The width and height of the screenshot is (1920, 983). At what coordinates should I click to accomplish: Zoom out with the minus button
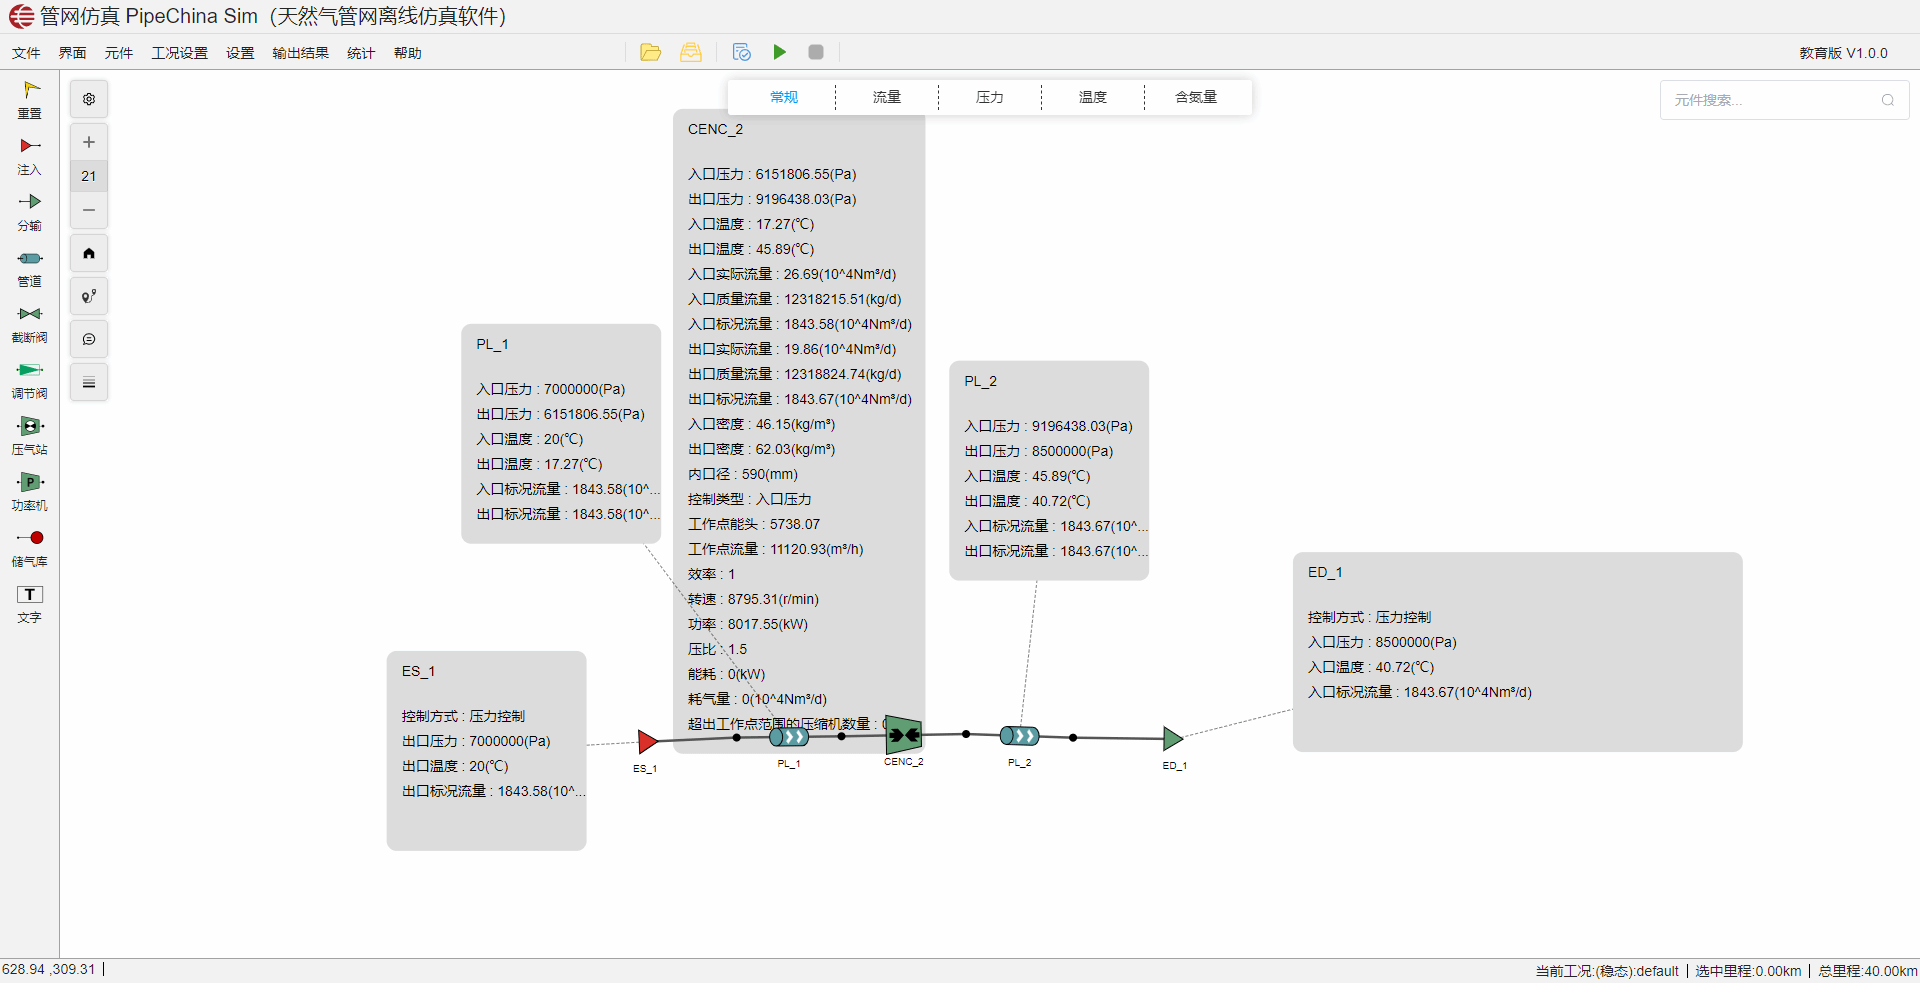[x=89, y=210]
